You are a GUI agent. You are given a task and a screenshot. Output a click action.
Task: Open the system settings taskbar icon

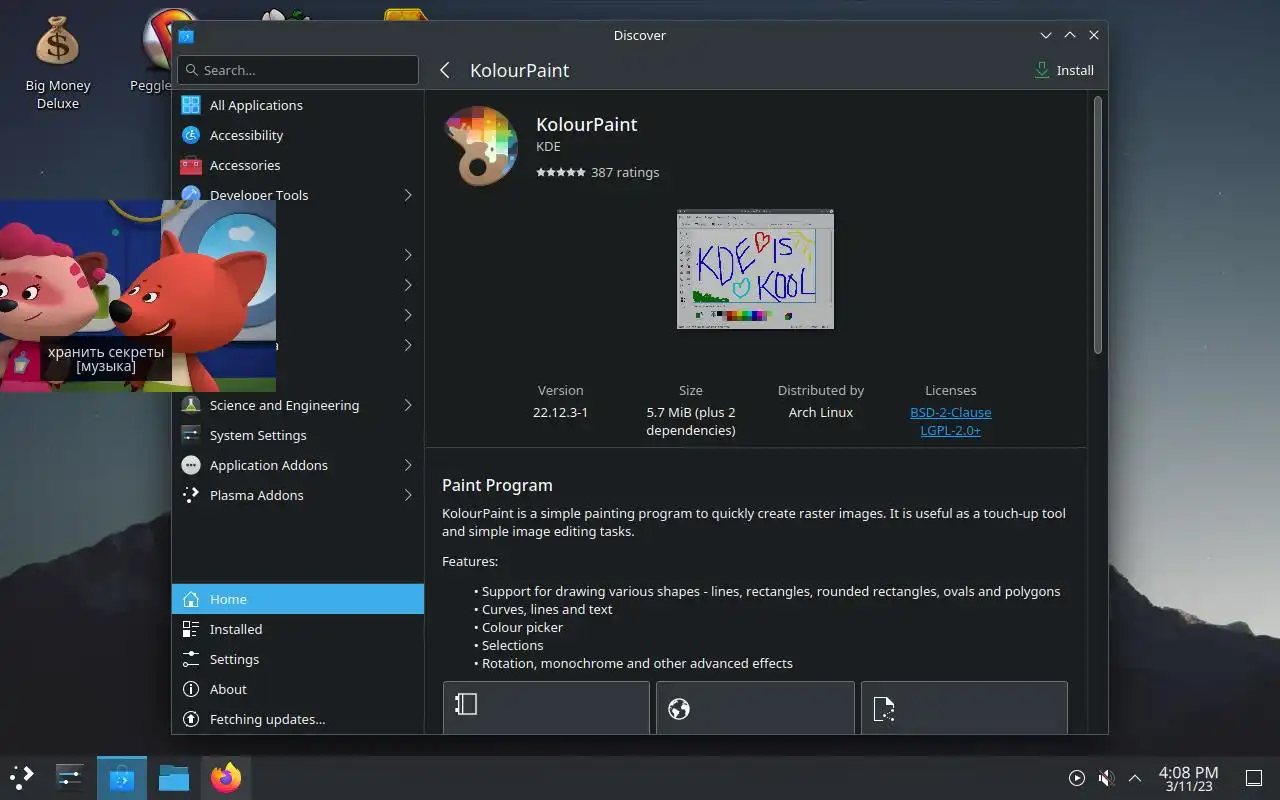point(69,777)
